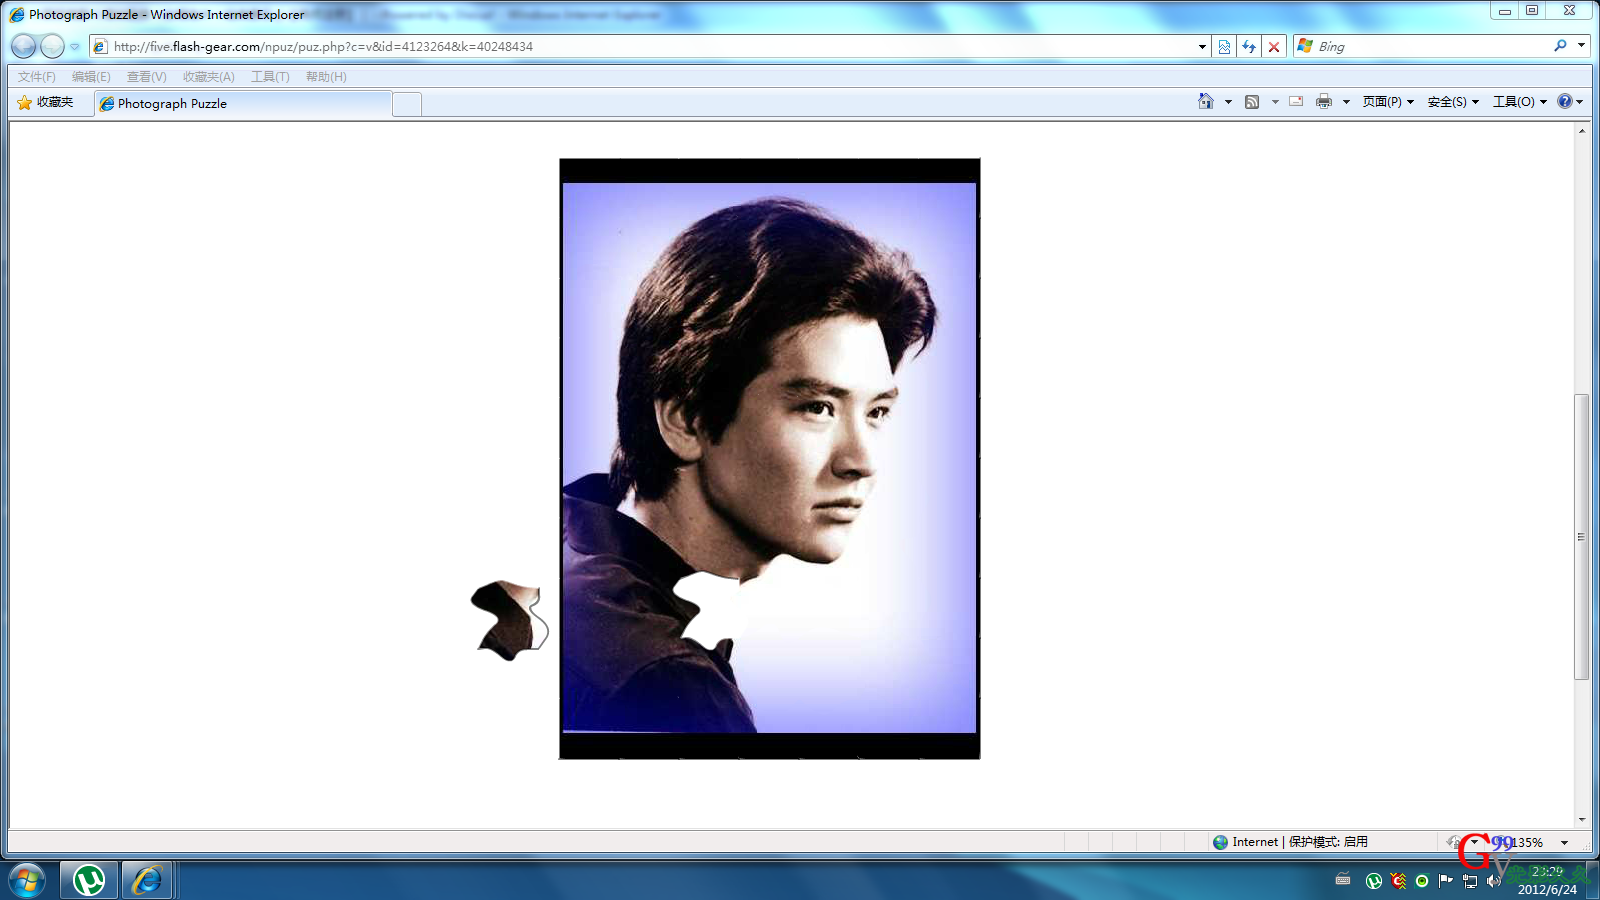Expand the 安全(S) dropdown menu
The height and width of the screenshot is (900, 1600).
1453,102
